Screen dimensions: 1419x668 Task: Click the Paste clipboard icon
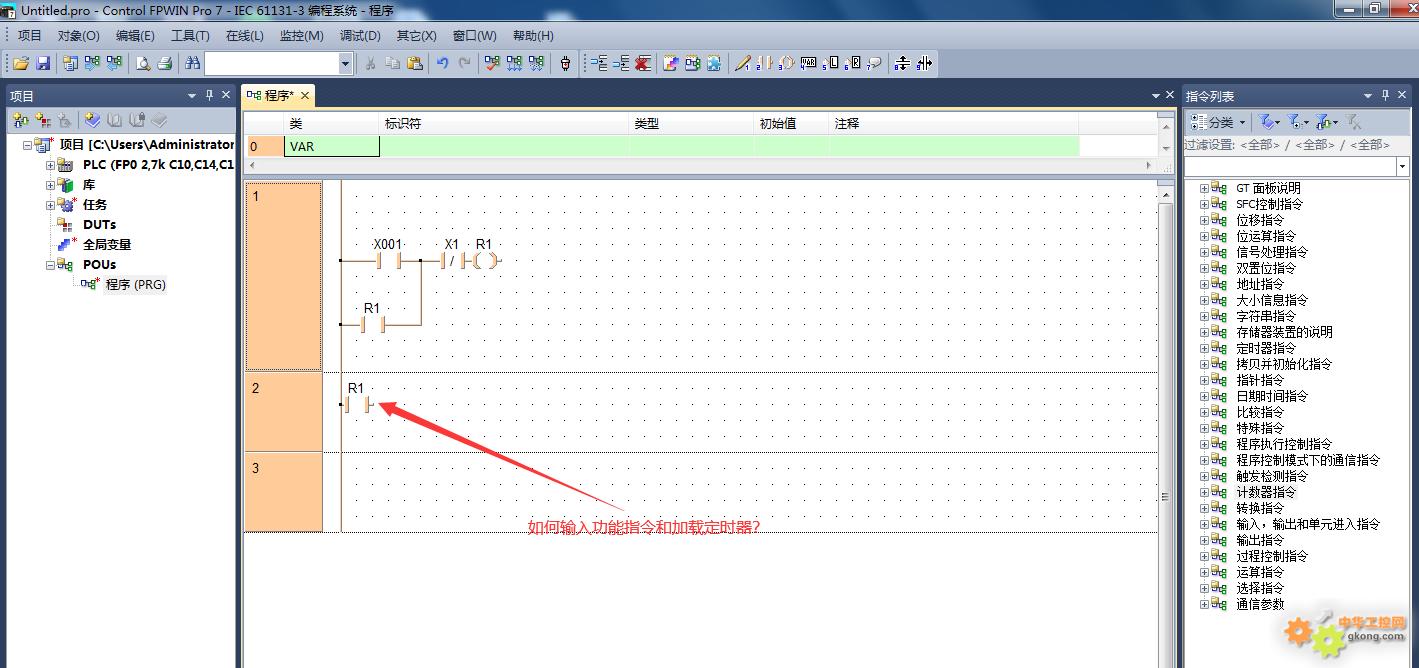[415, 63]
